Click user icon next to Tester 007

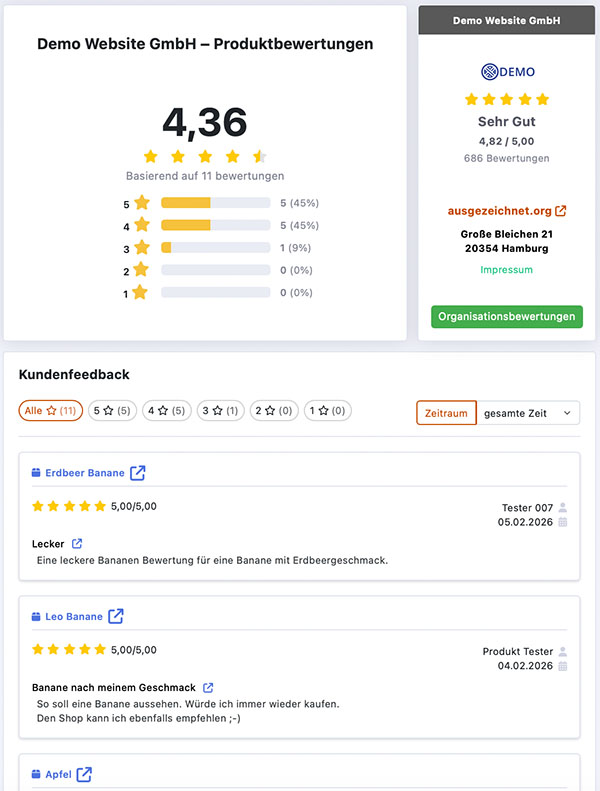[563, 507]
